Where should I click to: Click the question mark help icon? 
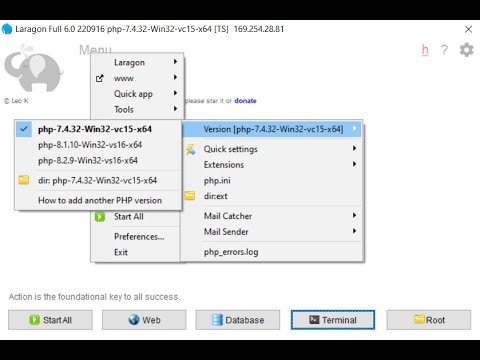click(444, 50)
